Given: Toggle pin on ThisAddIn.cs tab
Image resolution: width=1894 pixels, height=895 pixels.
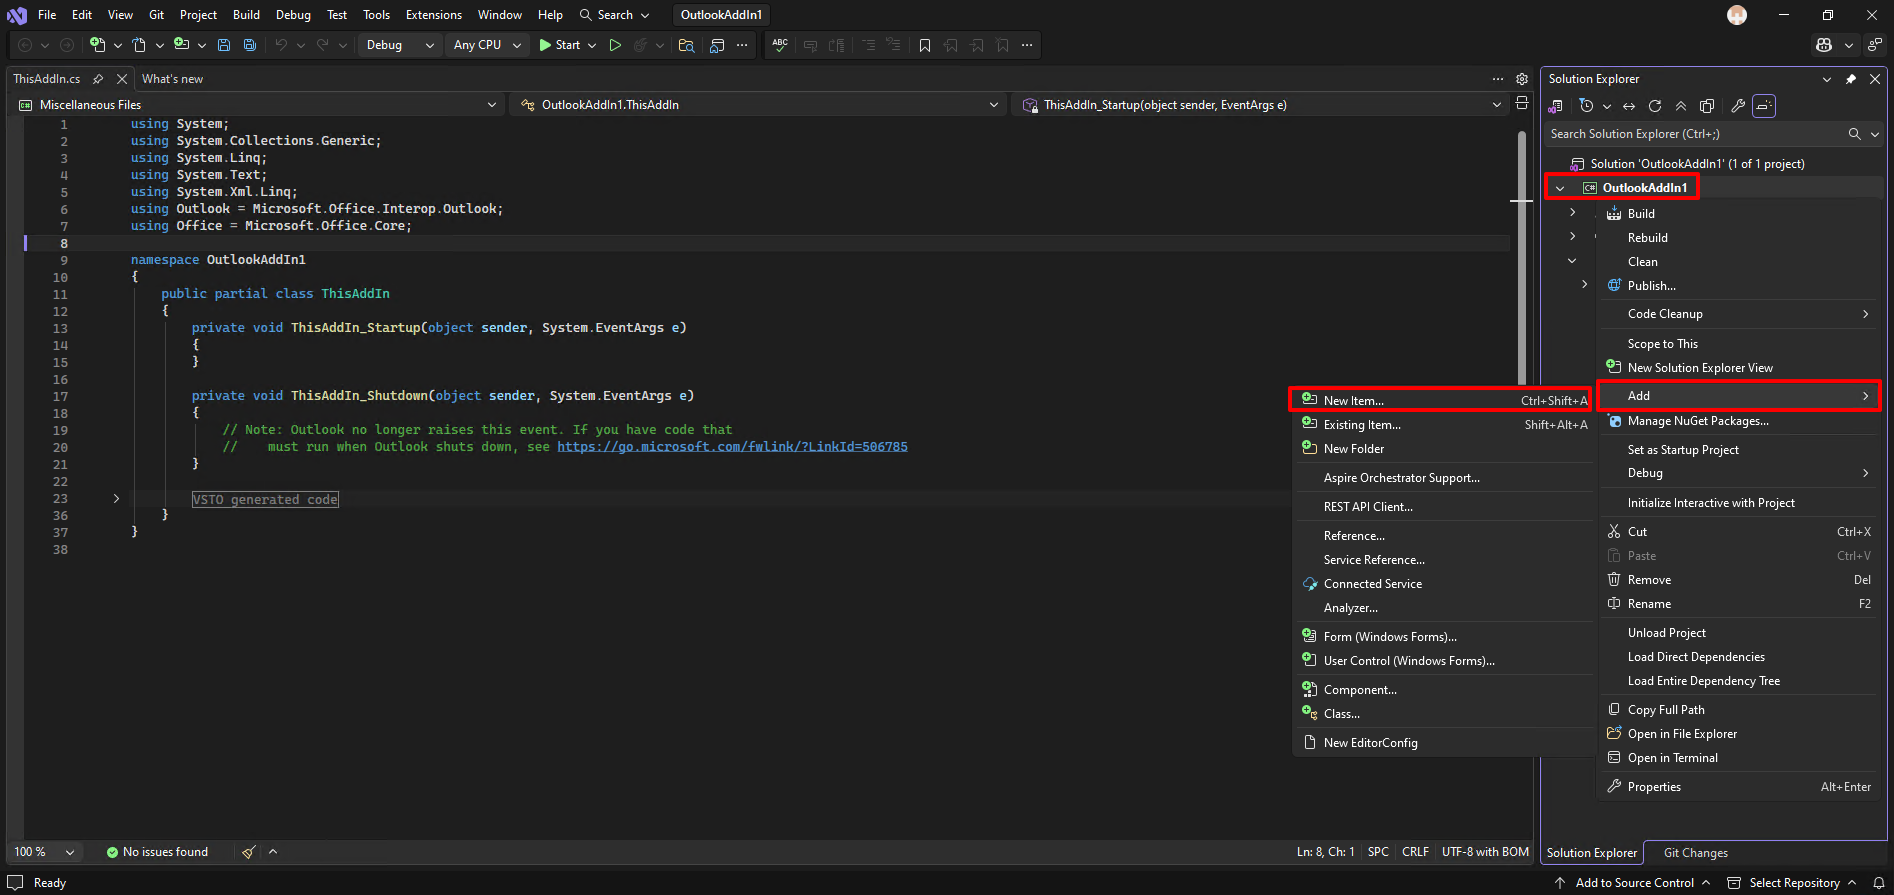Looking at the screenshot, I should point(98,79).
